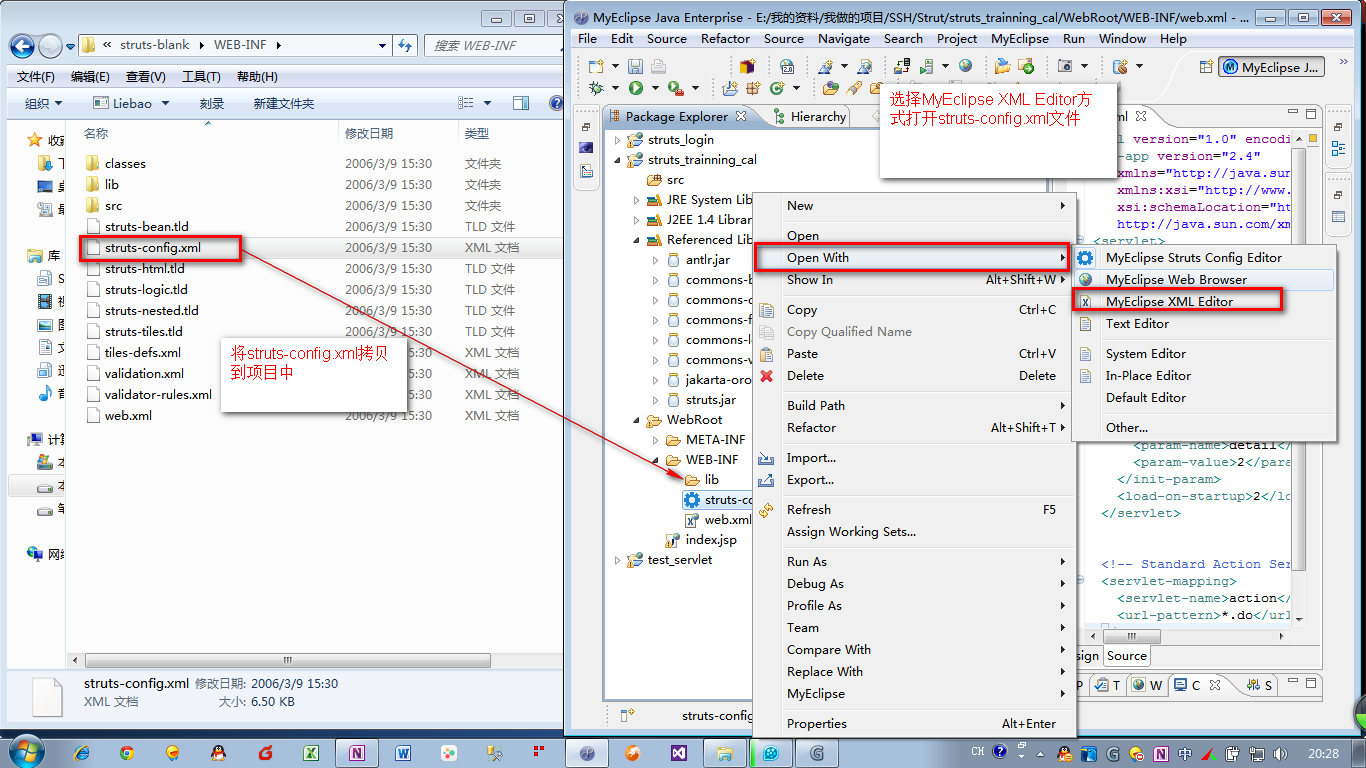Collapse the WebRoot folder node
Viewport: 1366px width, 768px height.
pyautogui.click(x=636, y=420)
